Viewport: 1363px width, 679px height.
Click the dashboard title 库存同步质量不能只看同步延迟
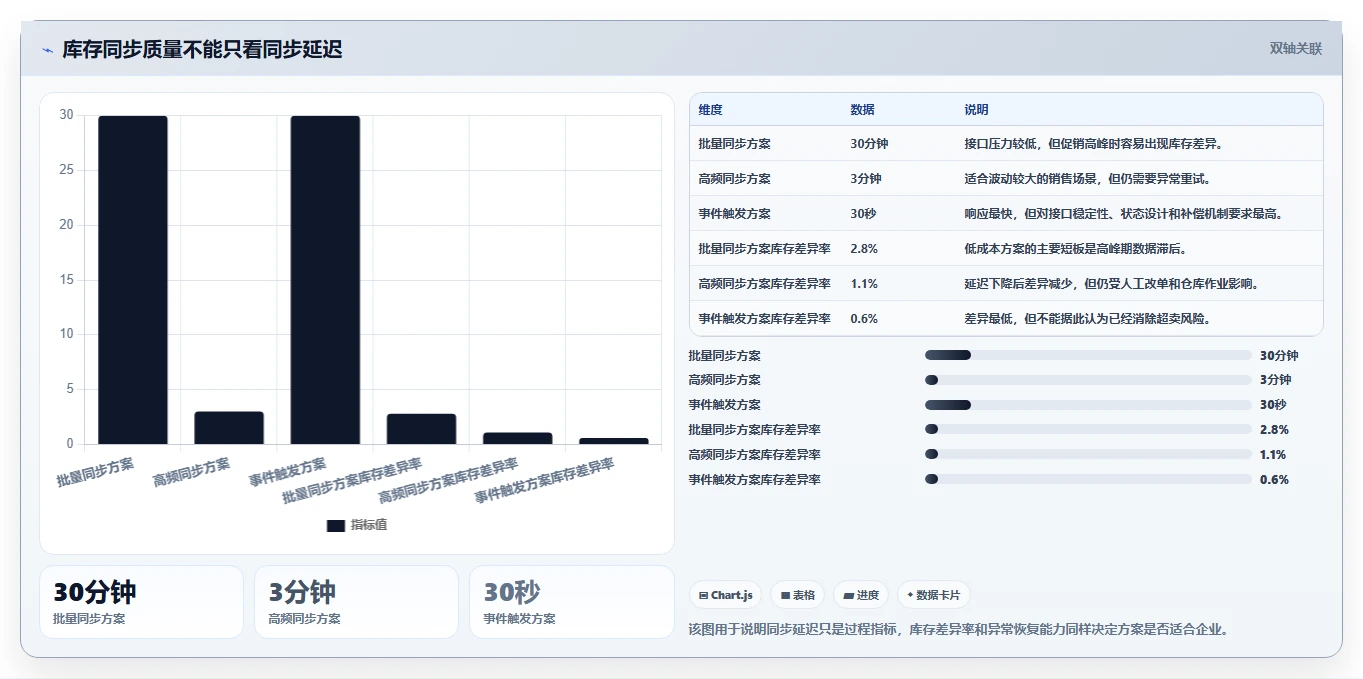coord(202,49)
